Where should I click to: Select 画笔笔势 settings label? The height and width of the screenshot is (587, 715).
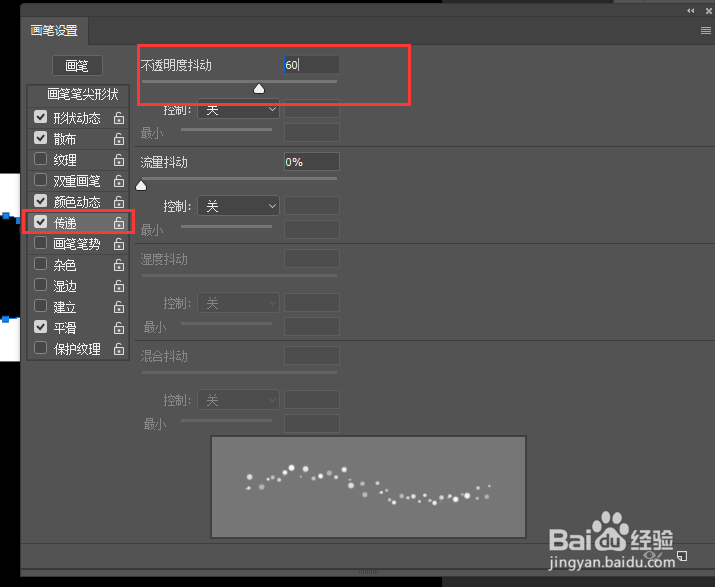(77, 244)
